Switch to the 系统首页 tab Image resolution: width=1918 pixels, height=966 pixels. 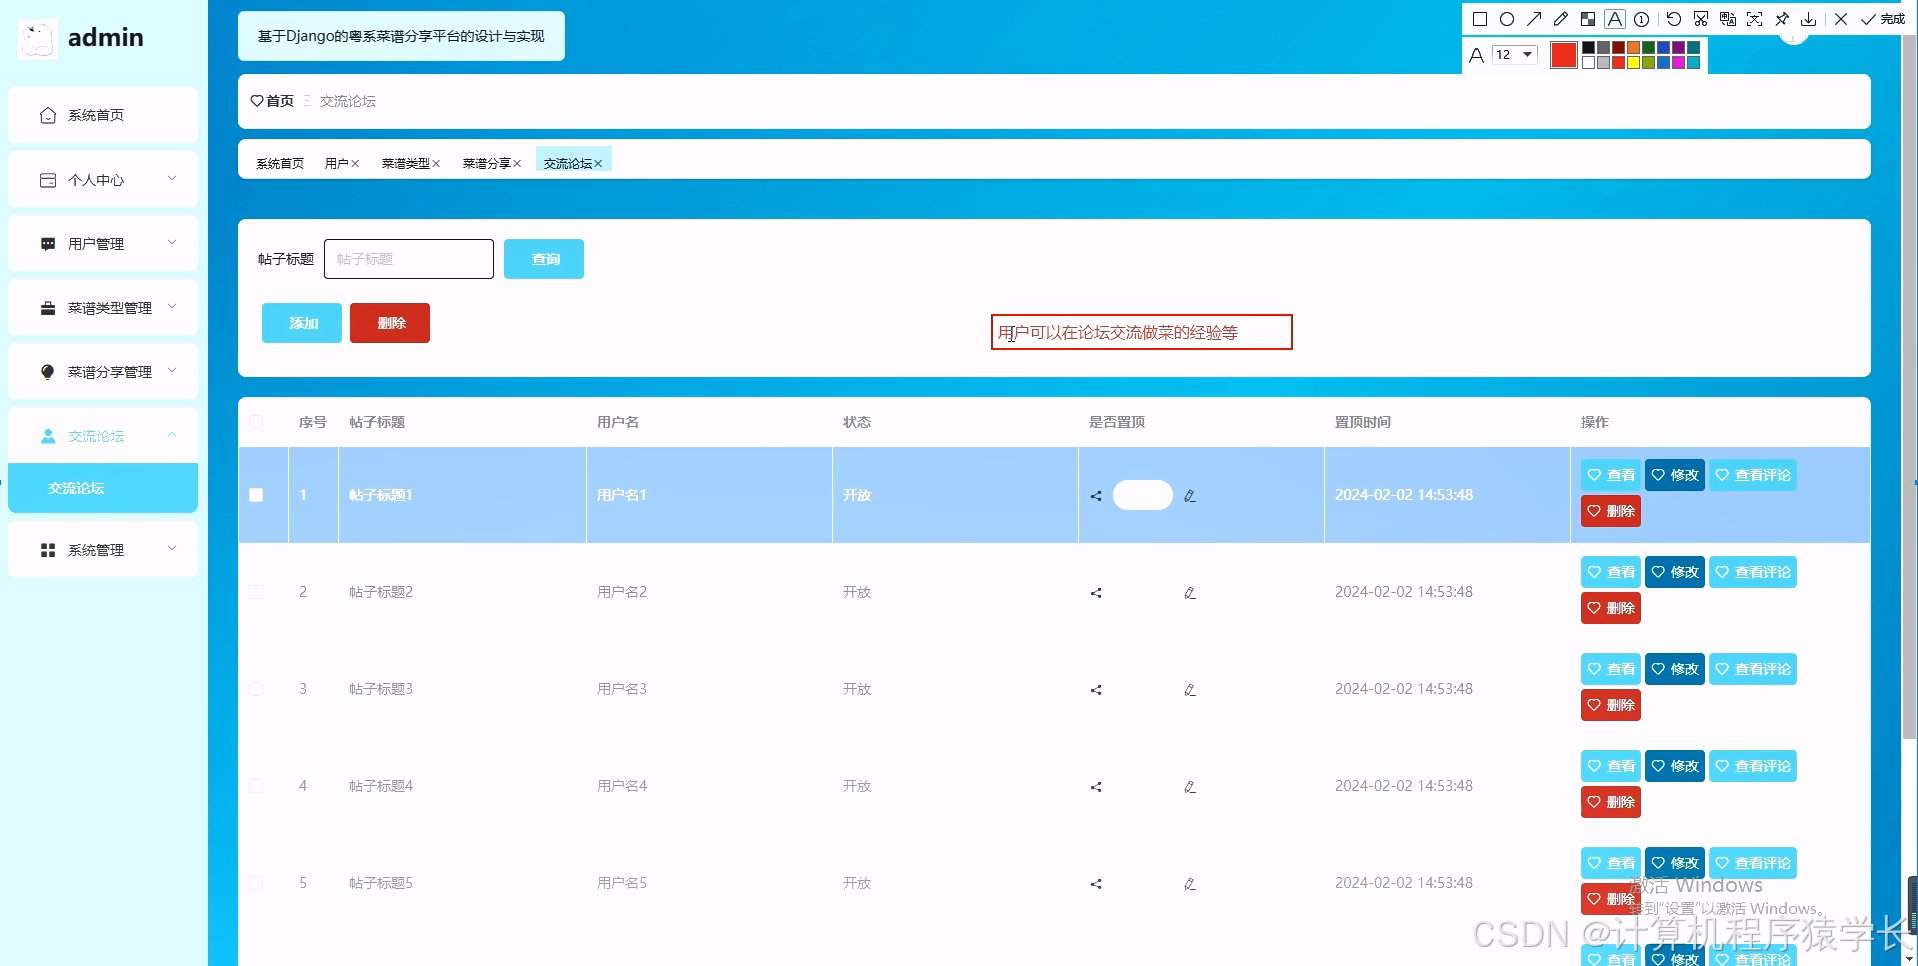click(x=280, y=163)
